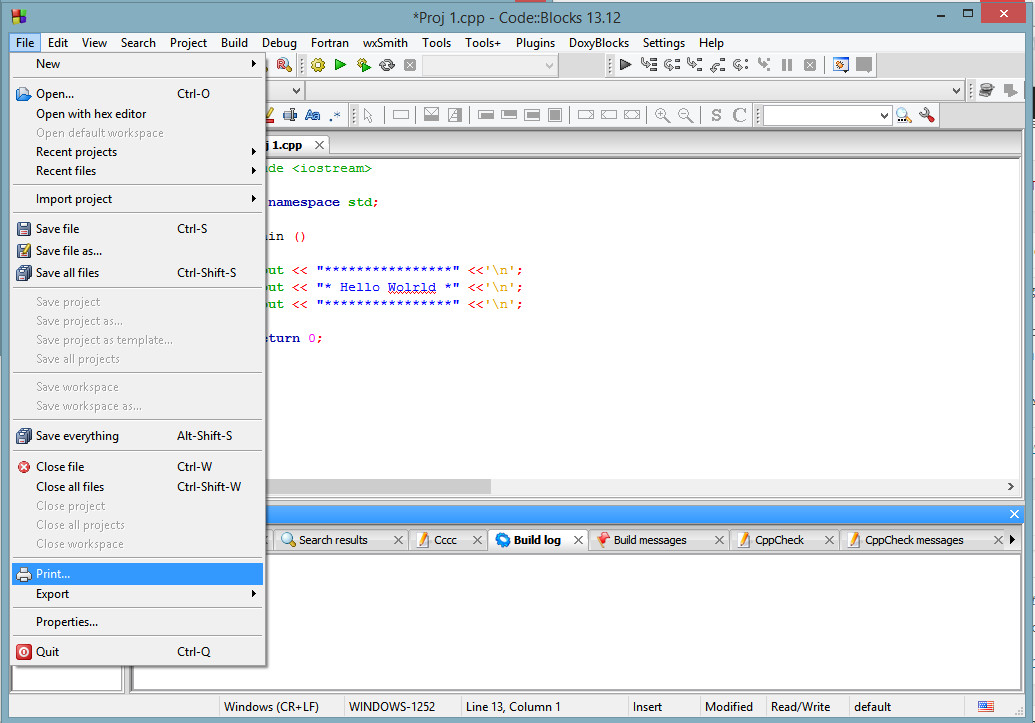The width and height of the screenshot is (1035, 723).
Task: Click WINDOWS-1252 encoding in status bar
Action: point(392,706)
